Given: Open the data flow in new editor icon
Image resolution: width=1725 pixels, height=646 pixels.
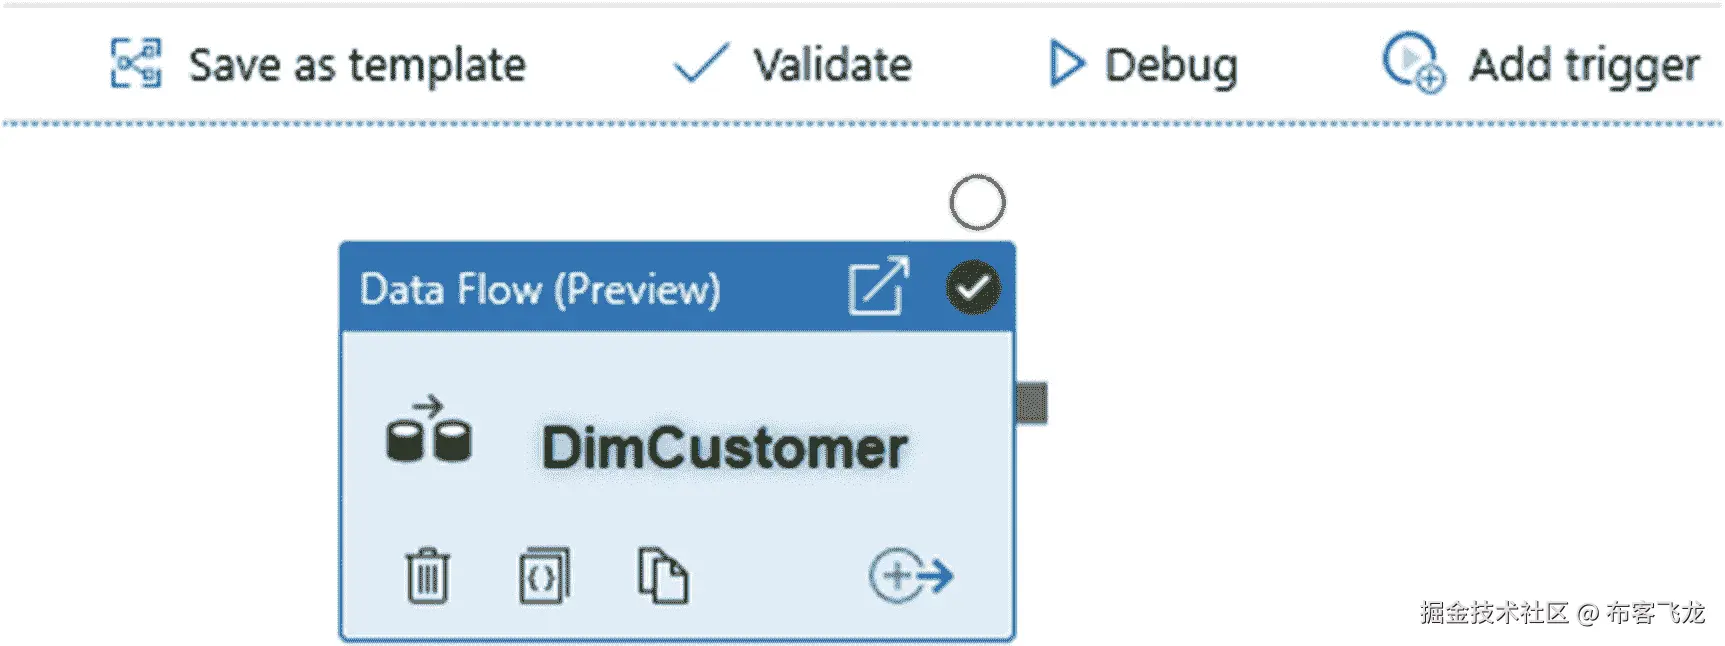Looking at the screenshot, I should [879, 286].
